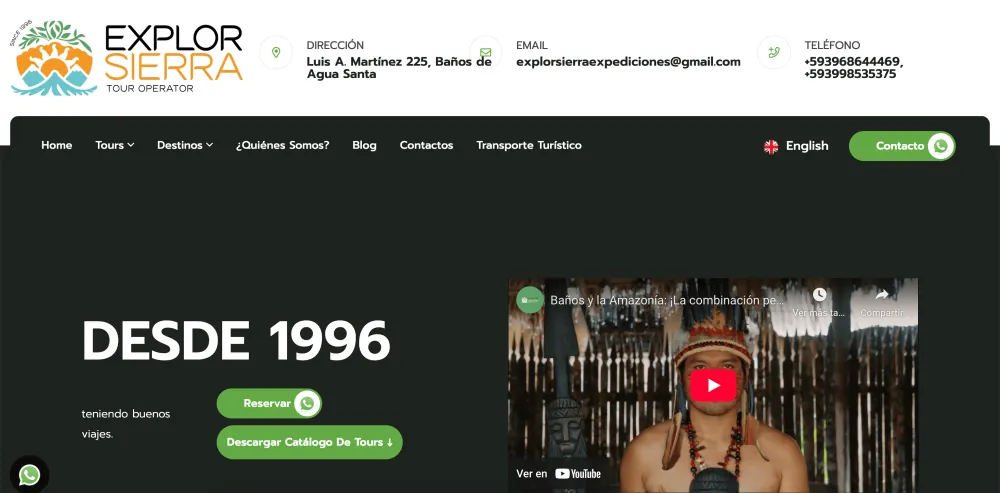Go to the Home menu item
Image resolution: width=1000 pixels, height=493 pixels.
pos(57,145)
